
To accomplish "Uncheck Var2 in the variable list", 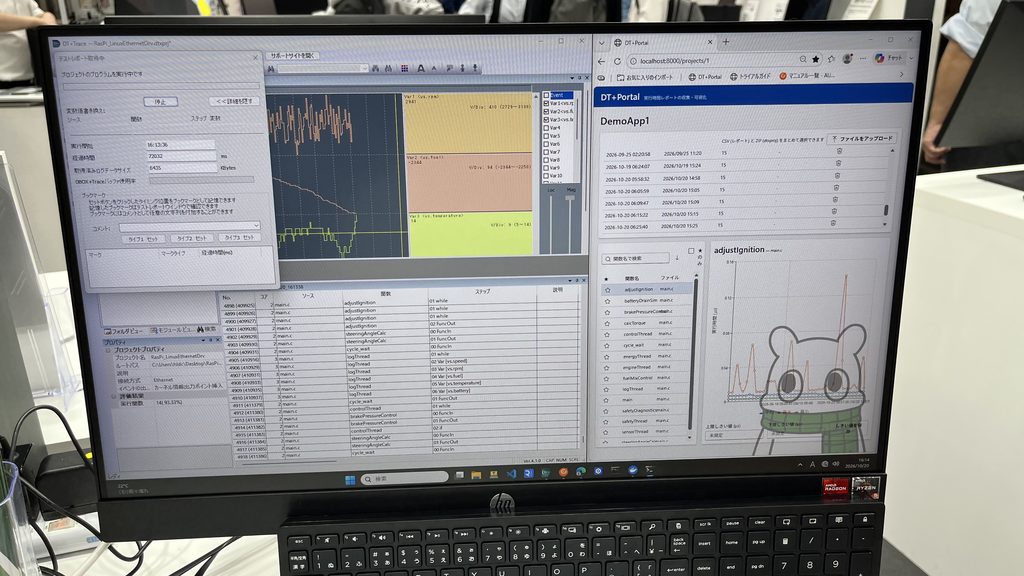I will coord(547,112).
